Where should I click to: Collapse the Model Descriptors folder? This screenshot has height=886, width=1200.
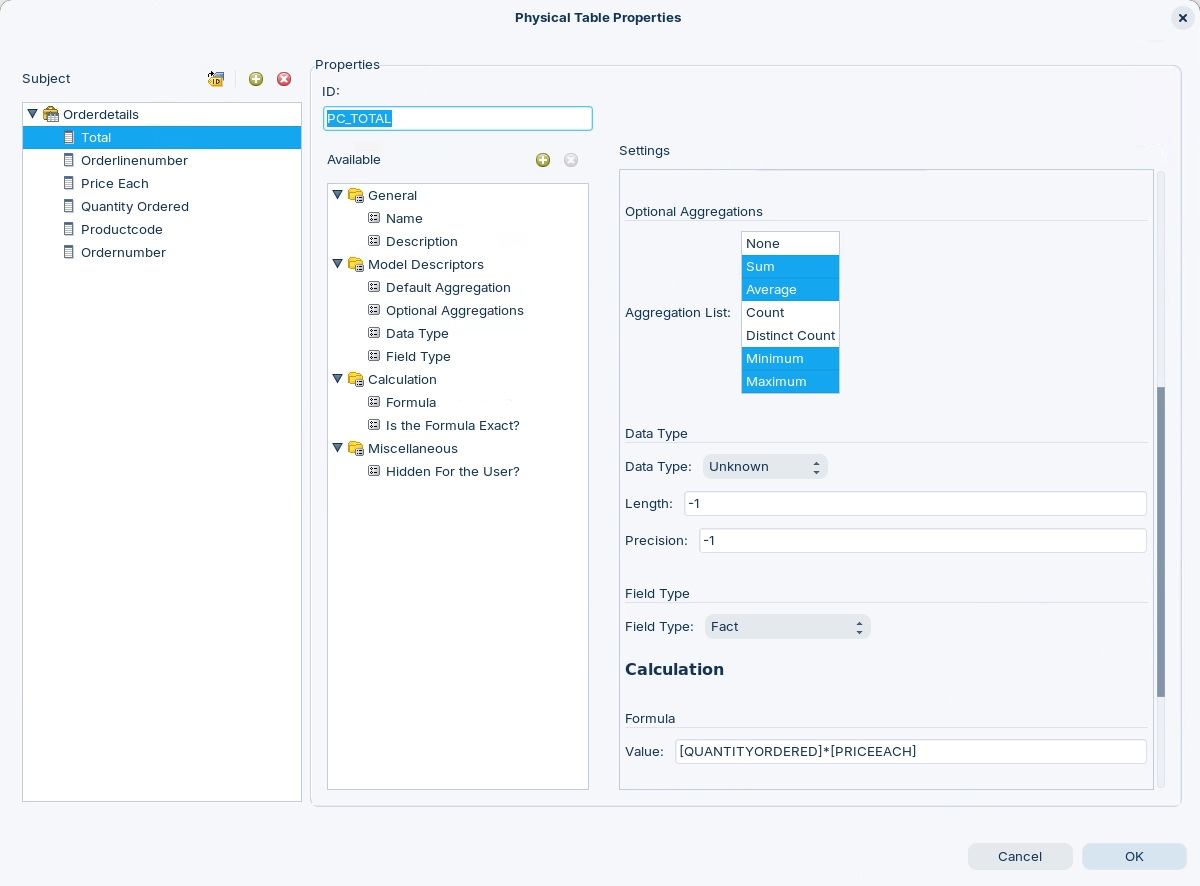coord(338,264)
